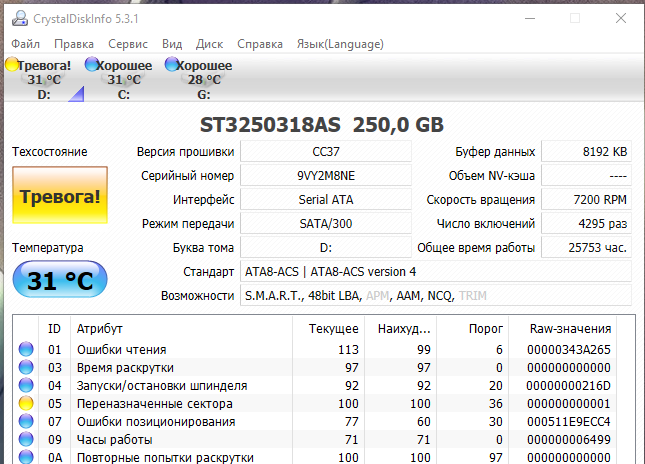The image size is (645, 464).
Task: Click the standard field ATA8-ACS version 4
Action: [436, 271]
